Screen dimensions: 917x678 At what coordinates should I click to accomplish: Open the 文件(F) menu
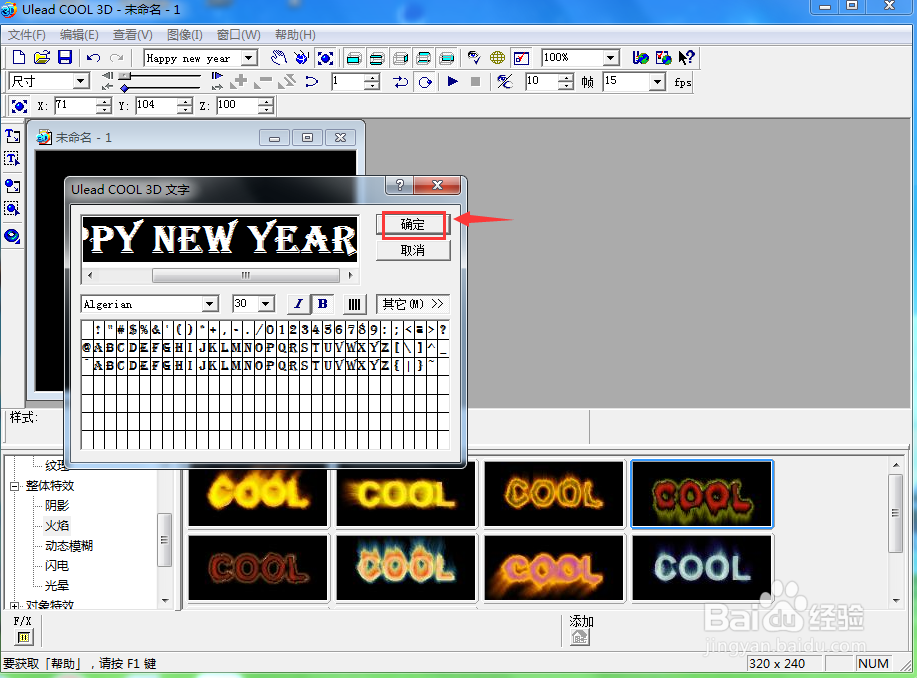click(26, 35)
